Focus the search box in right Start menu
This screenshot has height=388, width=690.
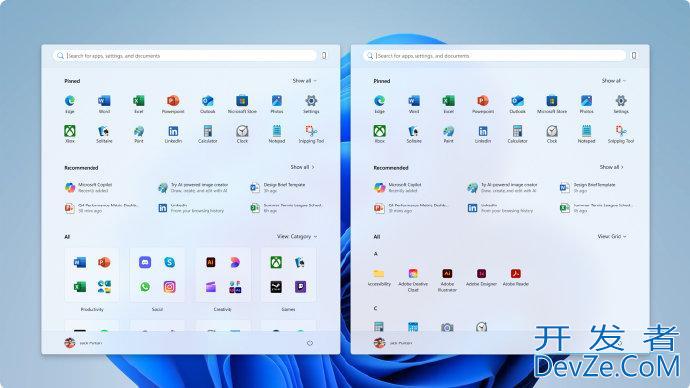point(495,55)
